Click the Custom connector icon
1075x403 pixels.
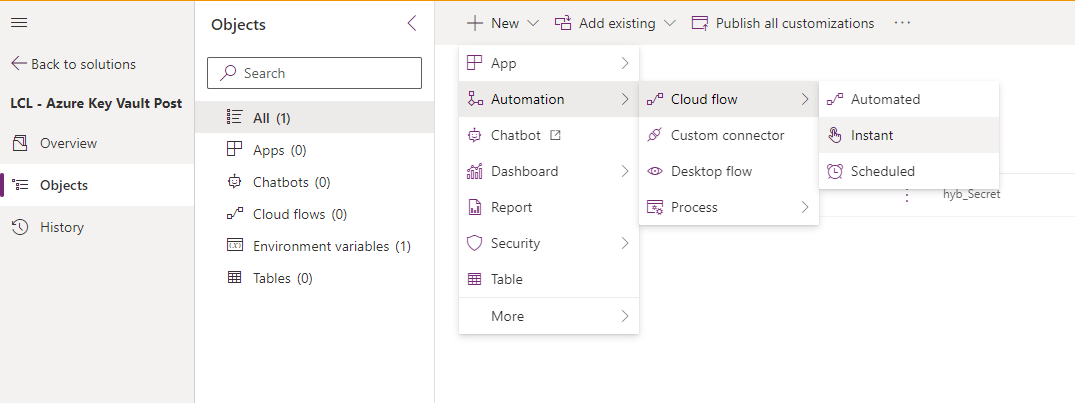[x=655, y=135]
